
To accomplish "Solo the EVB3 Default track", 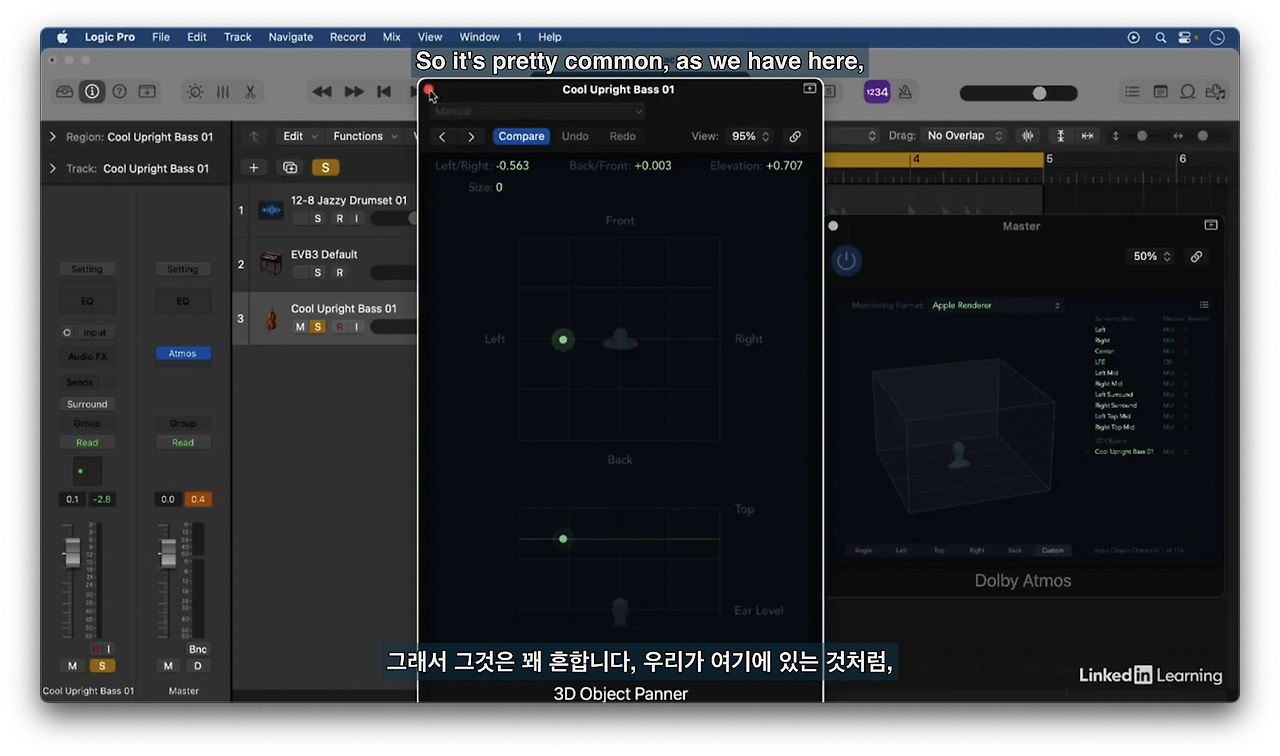I will pyautogui.click(x=318, y=272).
